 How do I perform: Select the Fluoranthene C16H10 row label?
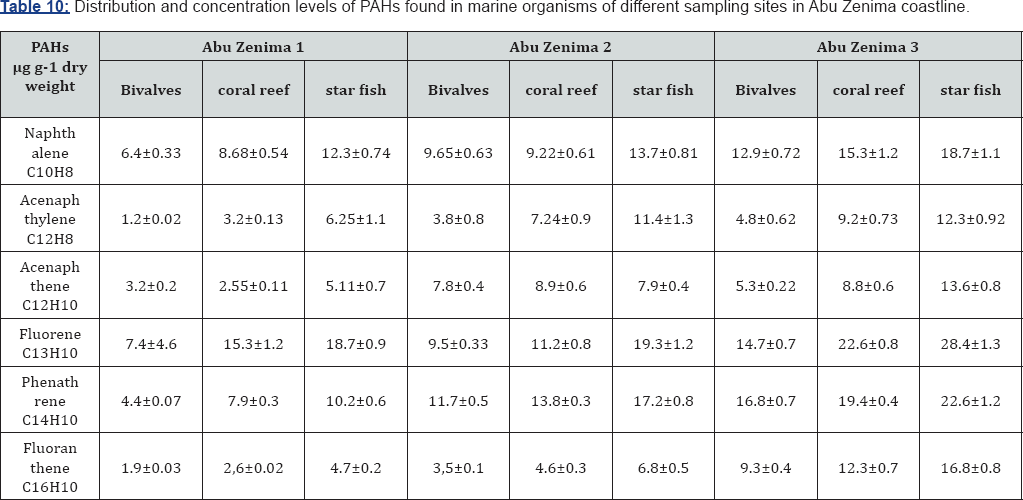pos(50,468)
